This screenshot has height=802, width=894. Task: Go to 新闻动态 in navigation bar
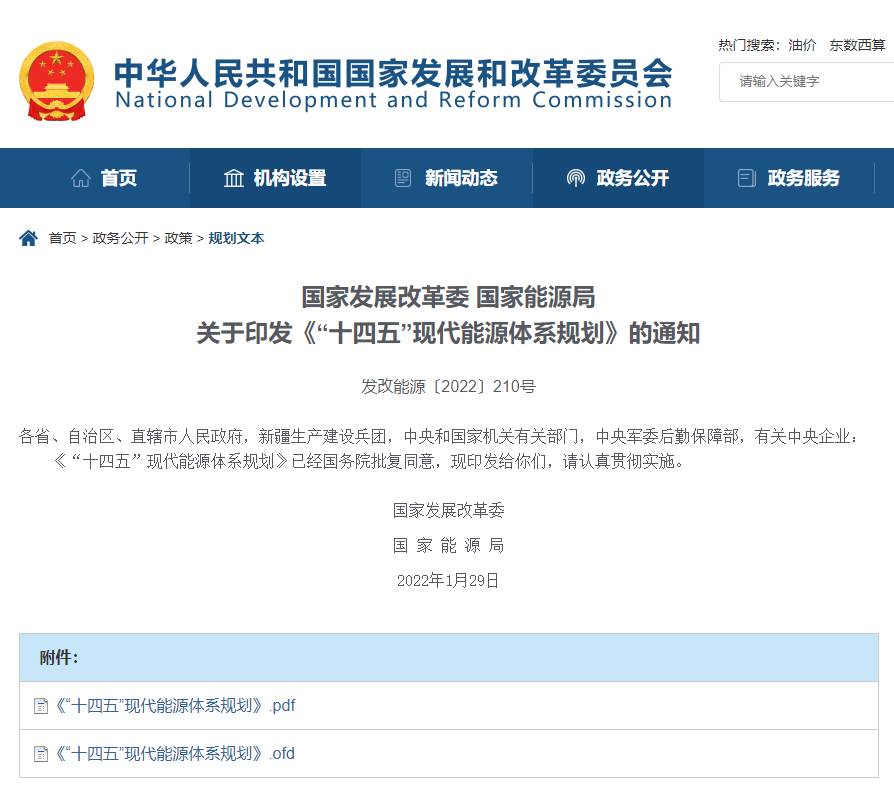click(x=461, y=178)
